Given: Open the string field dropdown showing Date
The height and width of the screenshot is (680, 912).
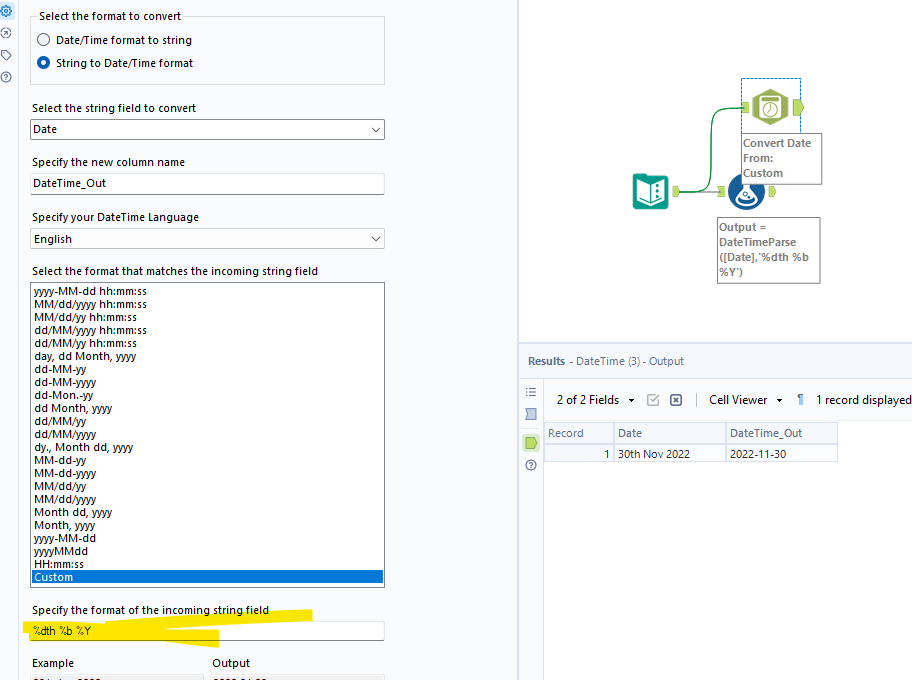Looking at the screenshot, I should (207, 129).
